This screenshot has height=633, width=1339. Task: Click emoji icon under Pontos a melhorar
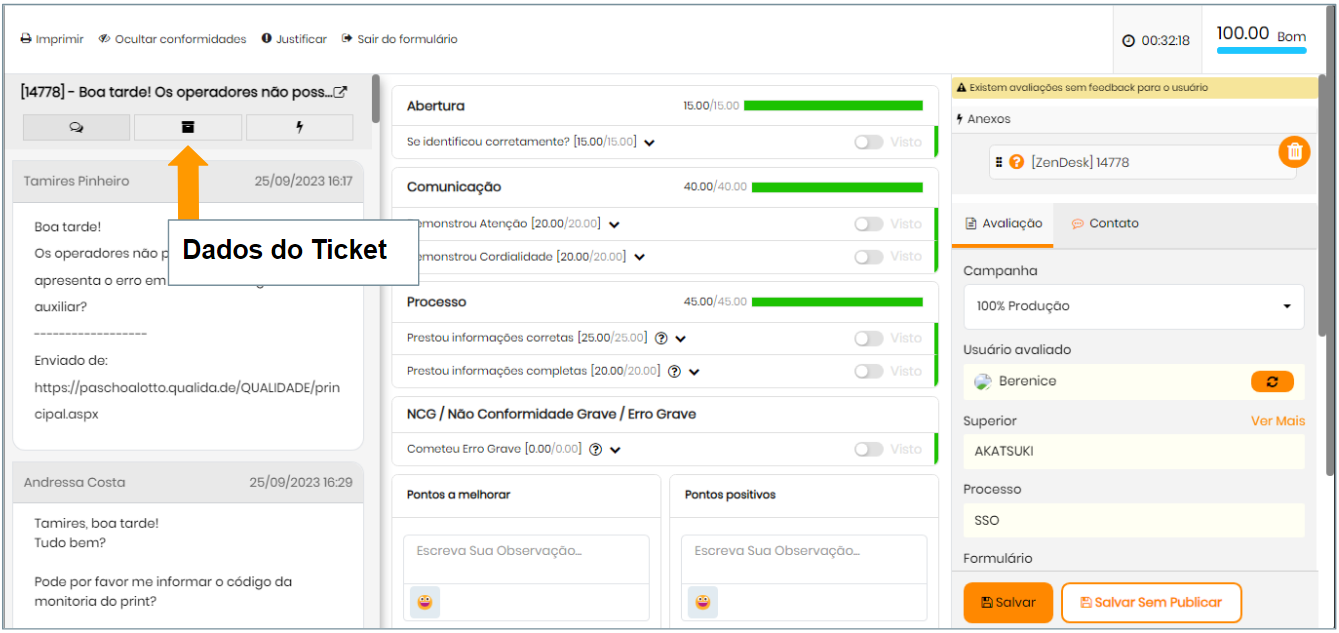tap(424, 602)
